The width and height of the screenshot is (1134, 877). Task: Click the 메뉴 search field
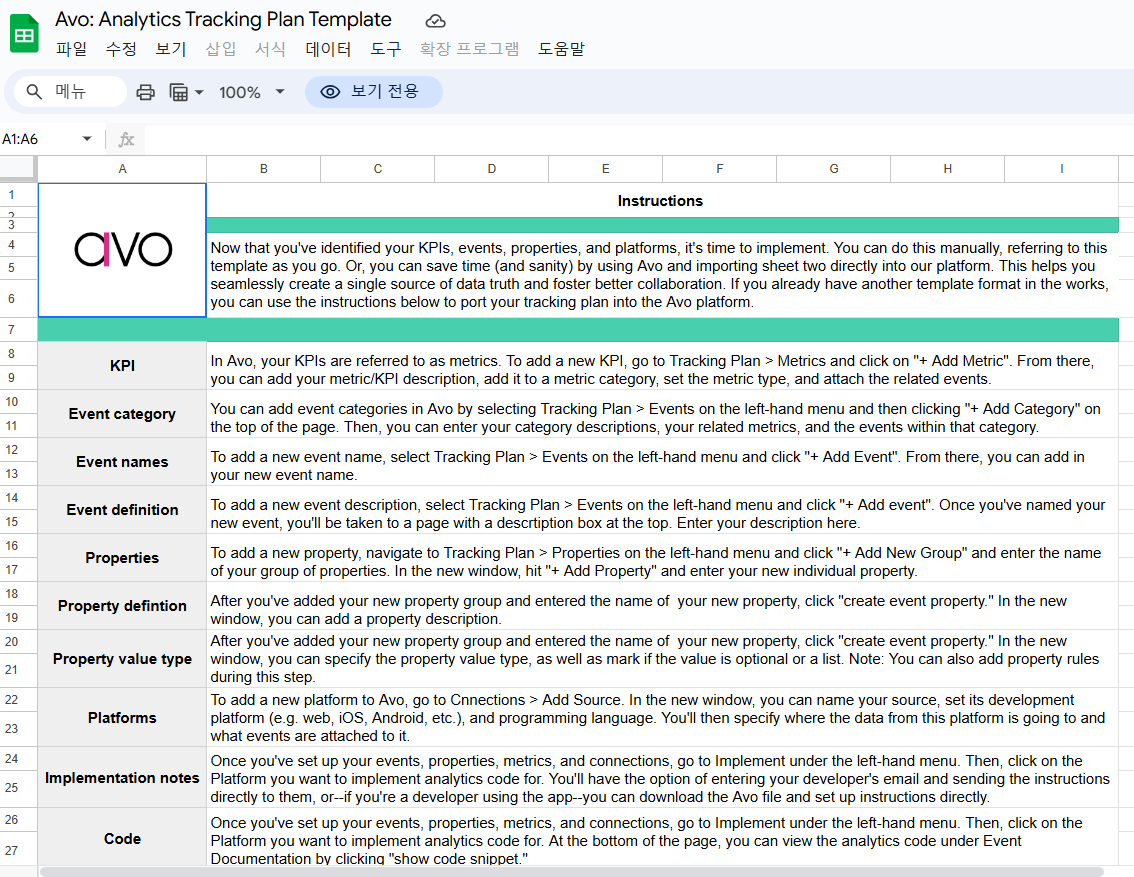(70, 92)
